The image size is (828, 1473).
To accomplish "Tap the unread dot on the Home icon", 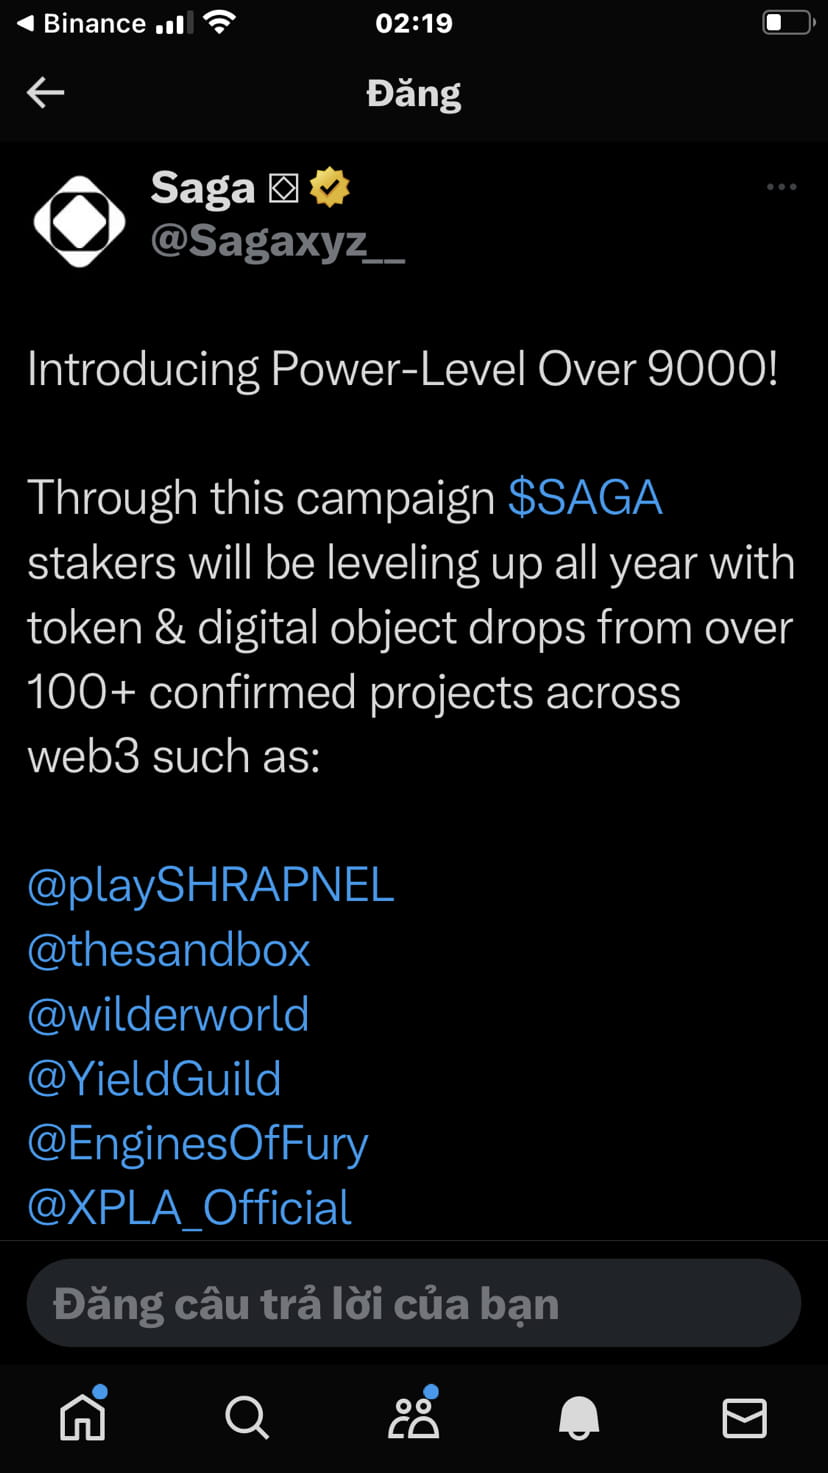I will [x=101, y=1390].
